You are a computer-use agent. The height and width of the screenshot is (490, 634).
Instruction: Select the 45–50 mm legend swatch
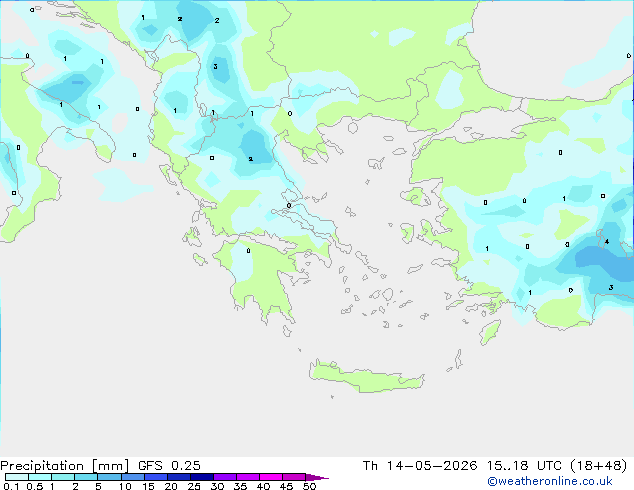pos(294,477)
